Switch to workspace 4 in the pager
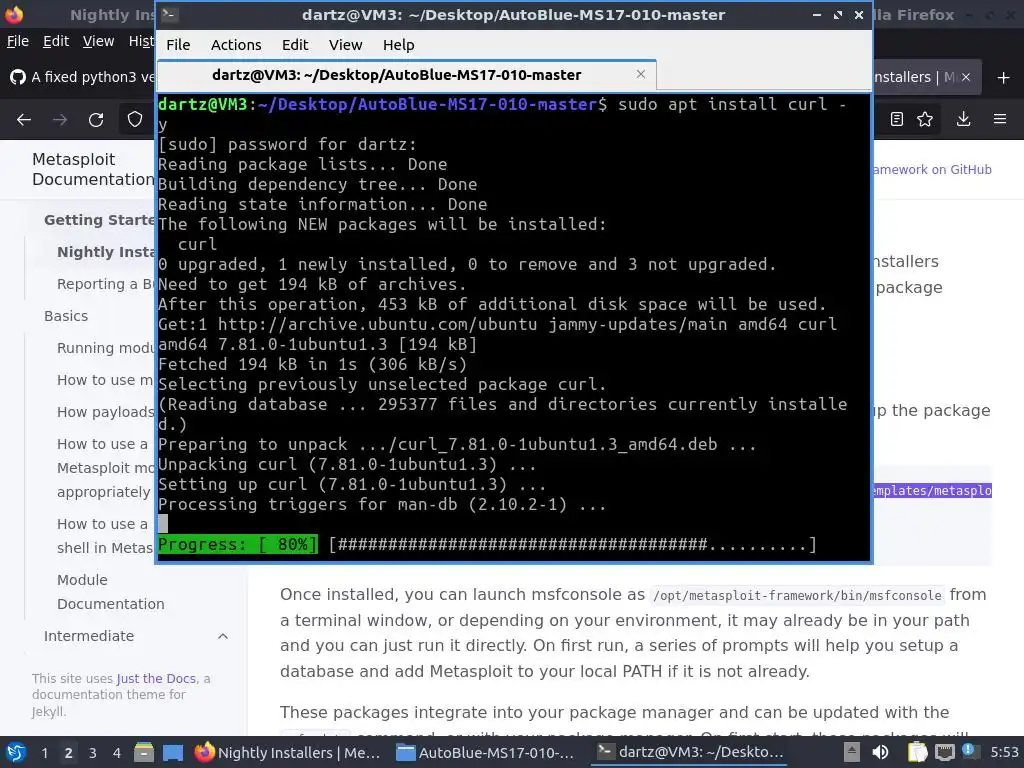 tap(116, 753)
